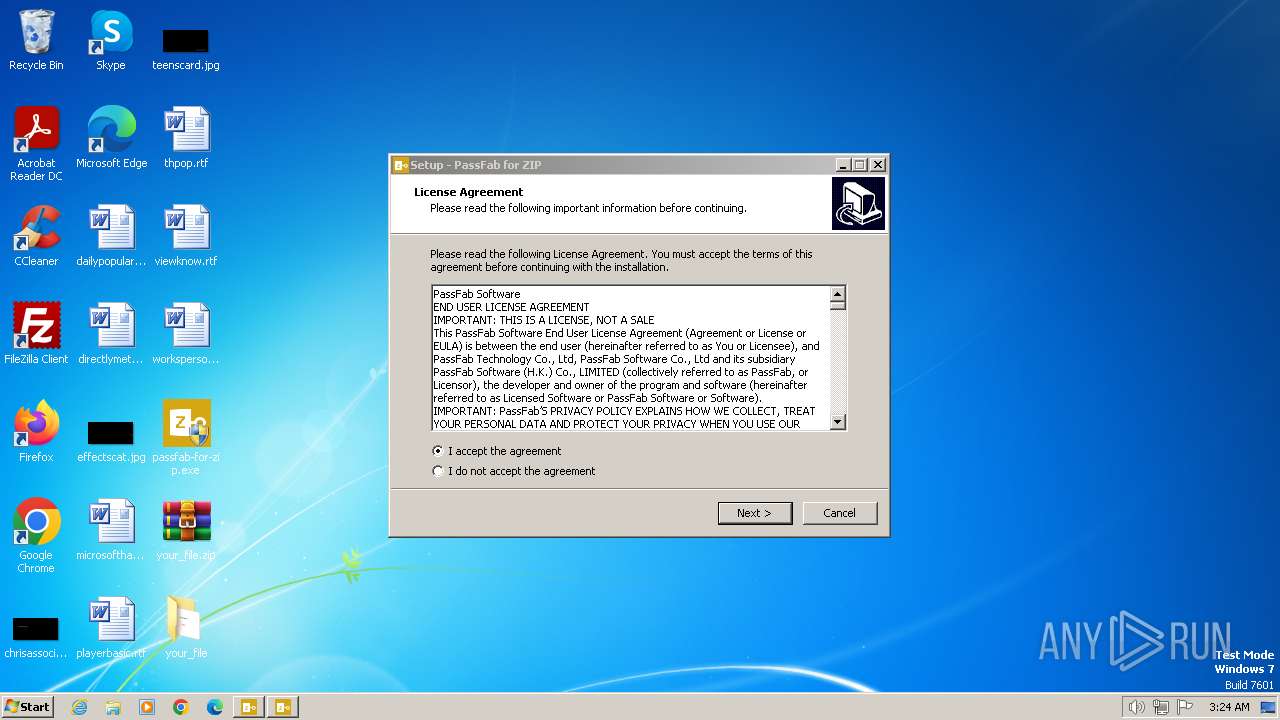Viewport: 1280px width, 720px height.
Task: Select your_file.zip archive icon
Action: click(x=186, y=530)
